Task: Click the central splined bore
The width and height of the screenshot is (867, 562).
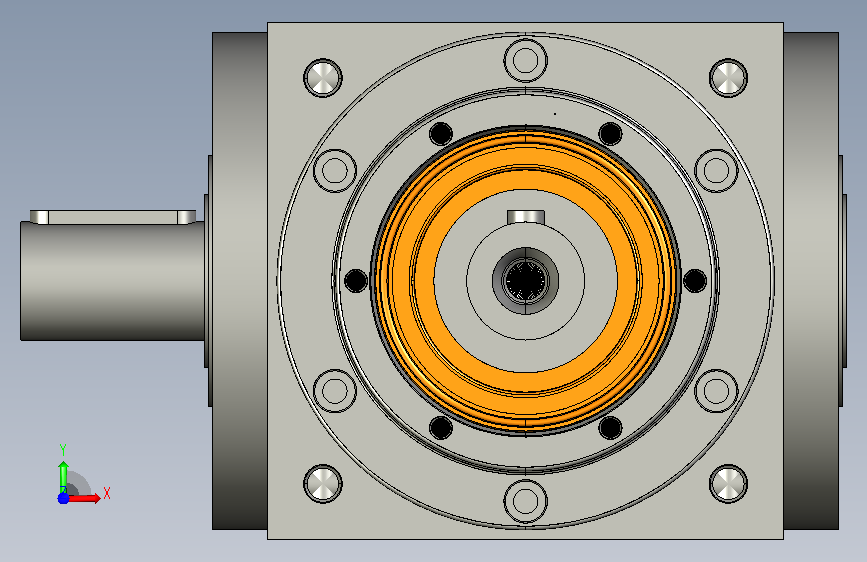Action: pyautogui.click(x=525, y=280)
